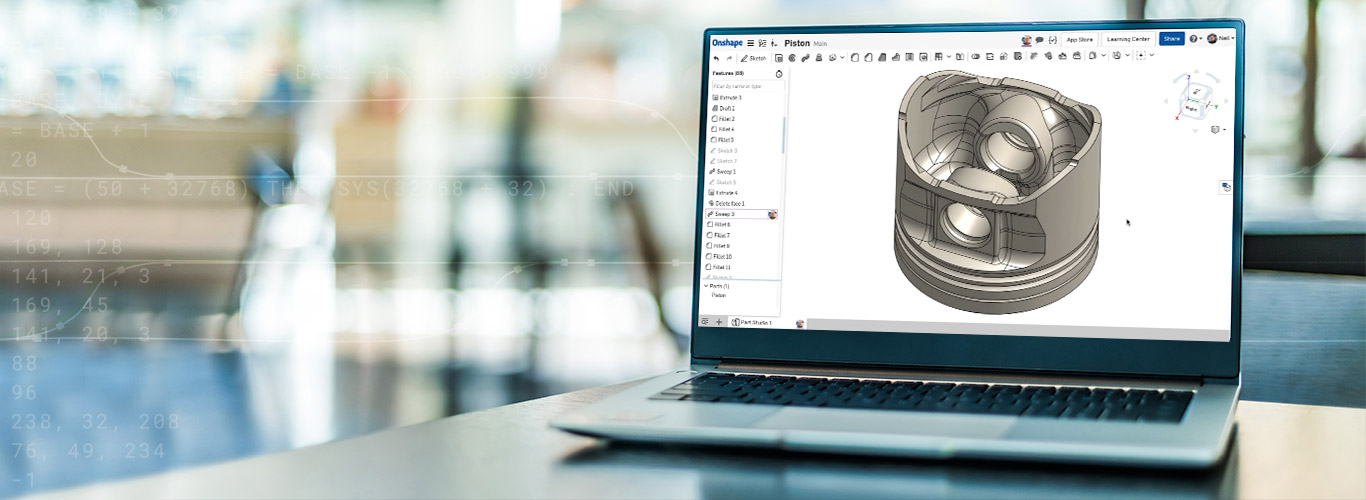Select Sweep 3 in the feature list

coord(723,214)
